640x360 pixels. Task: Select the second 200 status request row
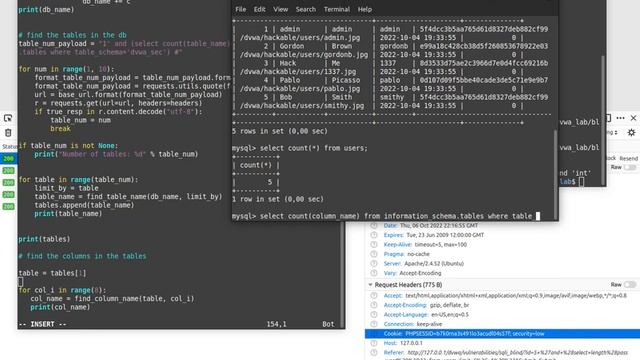(8, 171)
